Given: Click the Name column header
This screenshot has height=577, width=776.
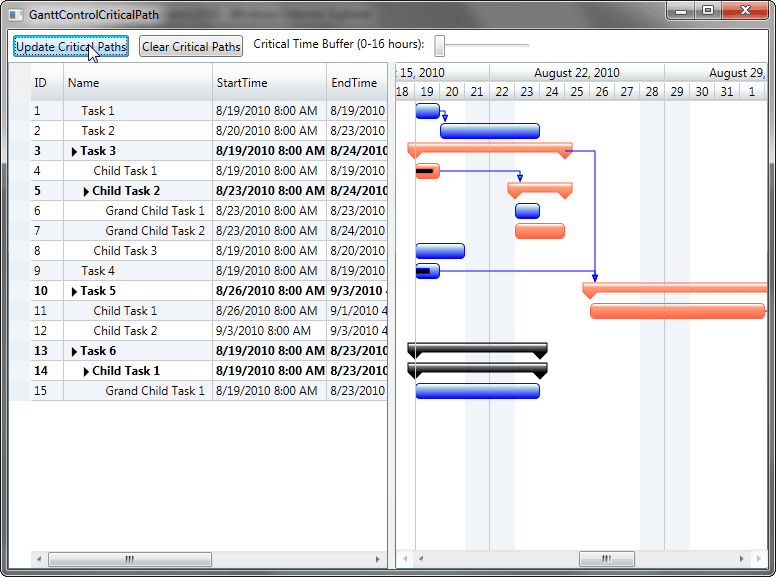Looking at the screenshot, I should click(x=138, y=83).
